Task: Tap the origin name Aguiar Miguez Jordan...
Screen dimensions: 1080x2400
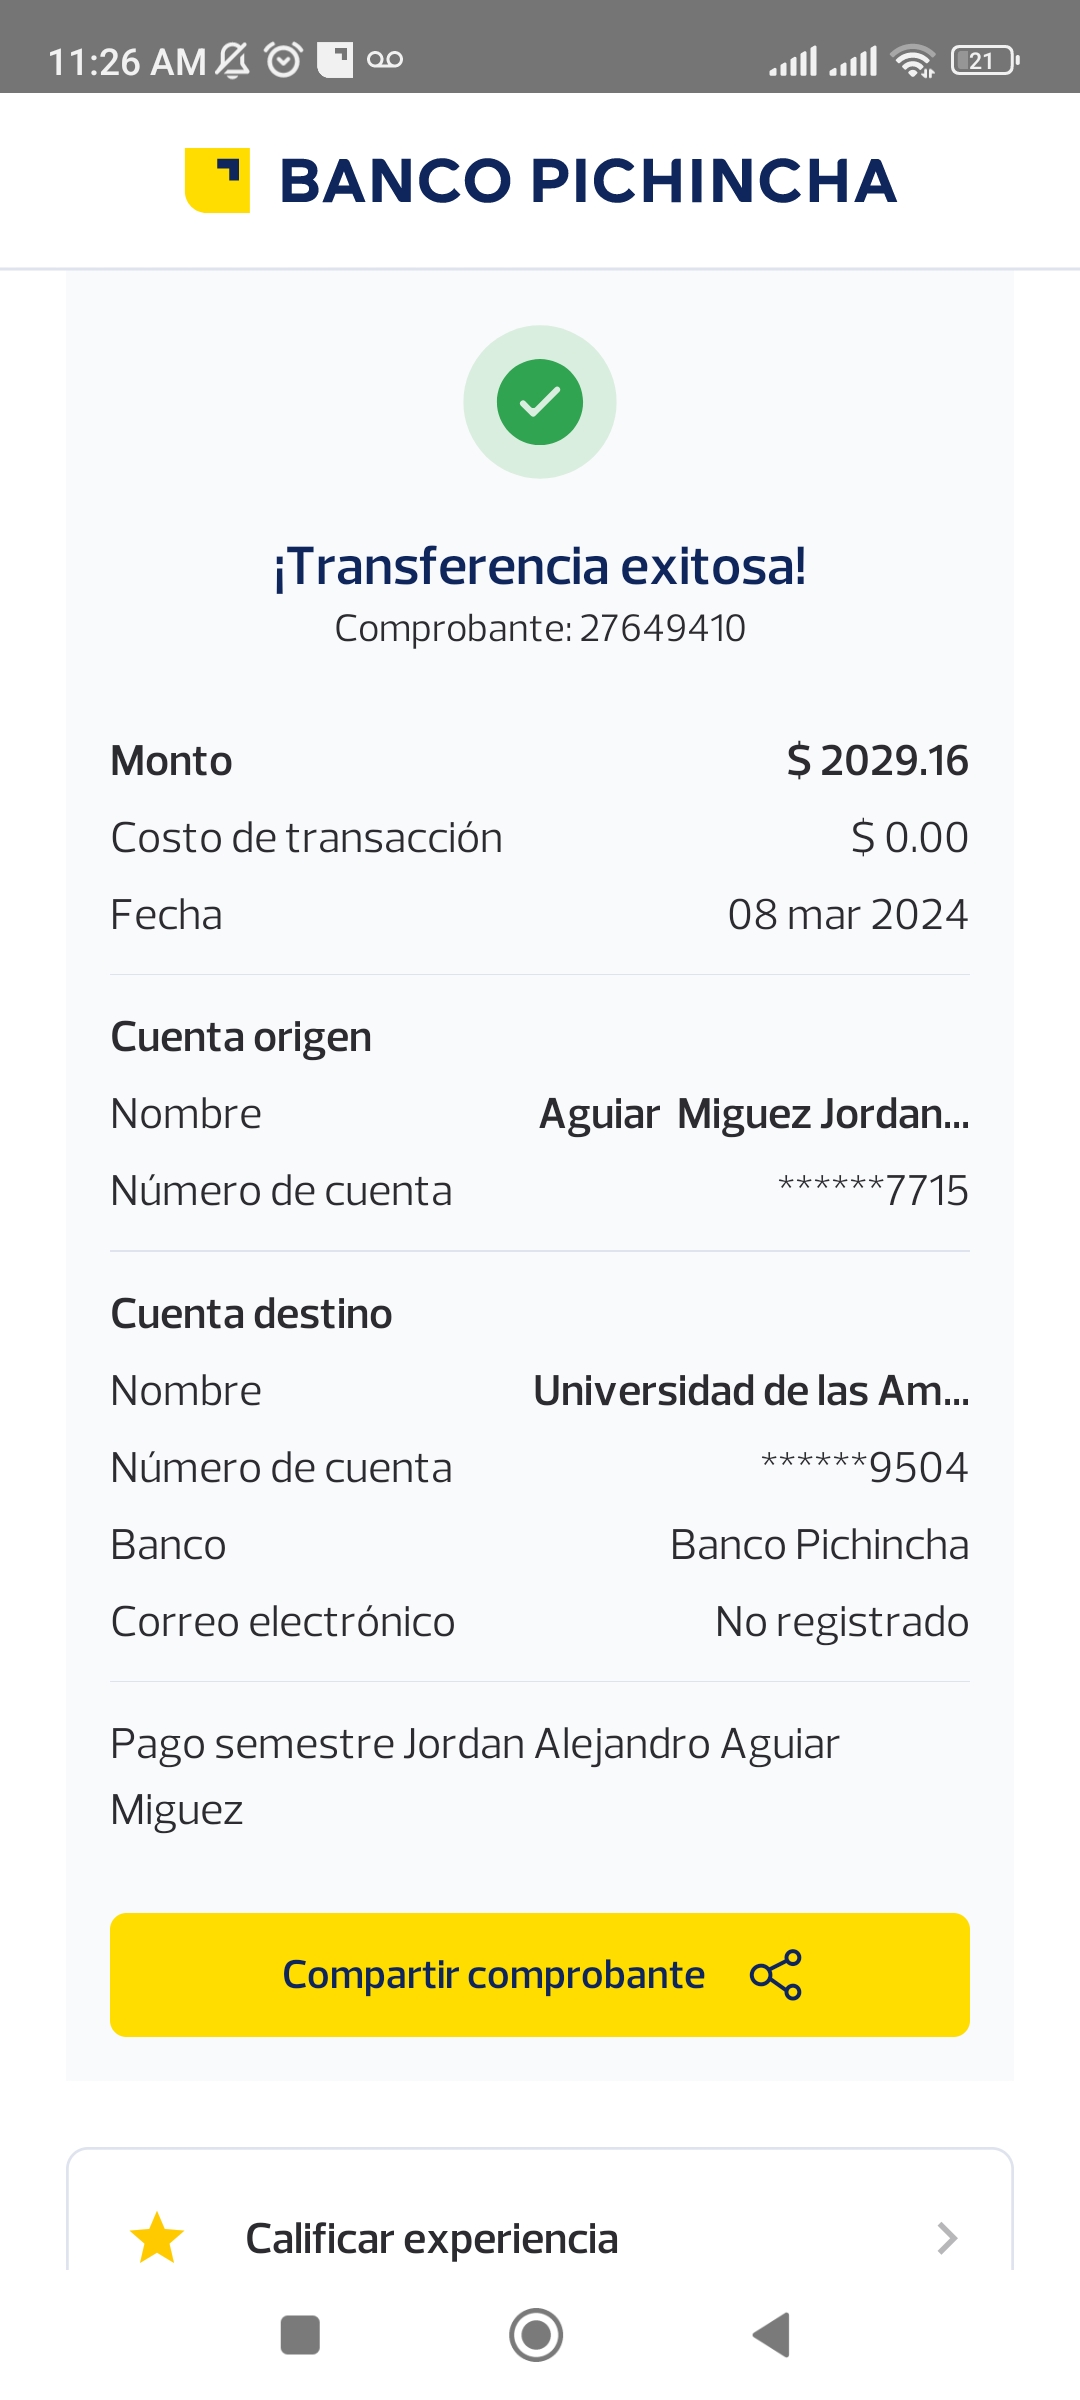Action: click(x=754, y=1114)
